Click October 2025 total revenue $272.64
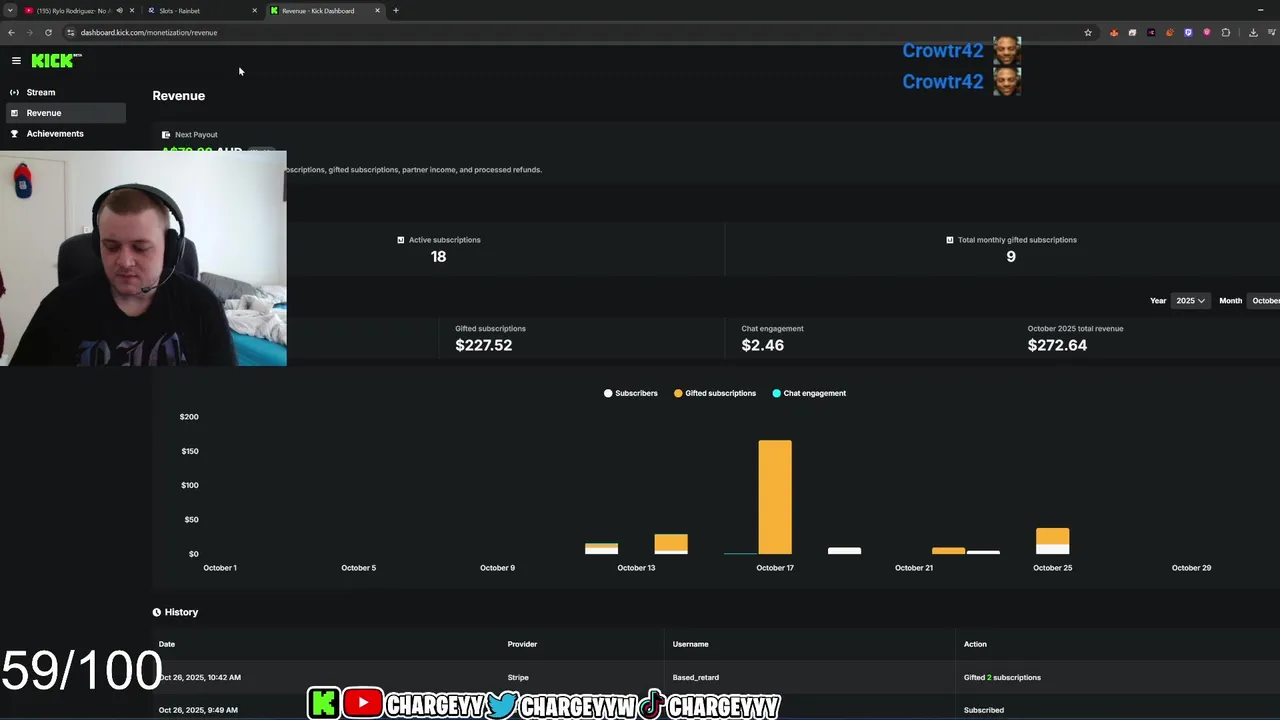Image resolution: width=1280 pixels, height=720 pixels. [x=1057, y=345]
